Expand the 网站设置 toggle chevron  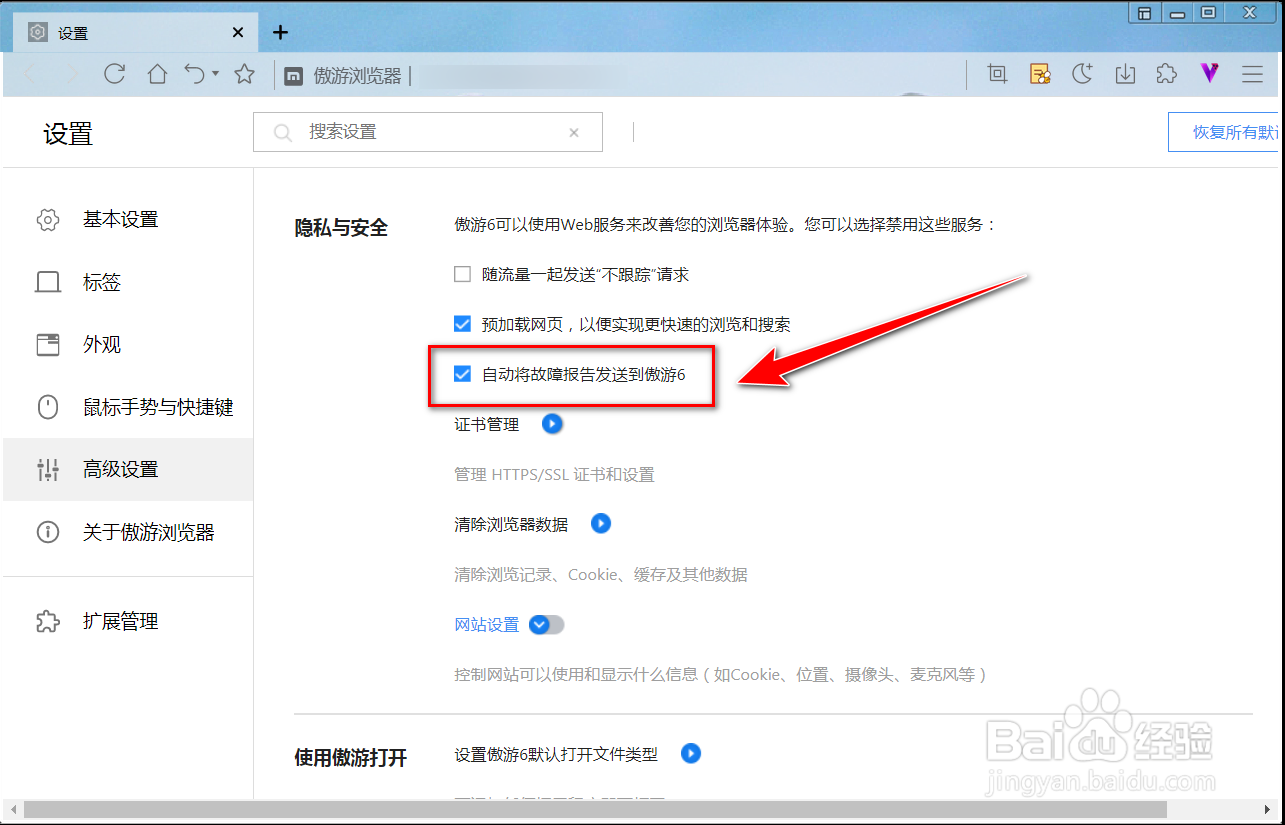546,624
